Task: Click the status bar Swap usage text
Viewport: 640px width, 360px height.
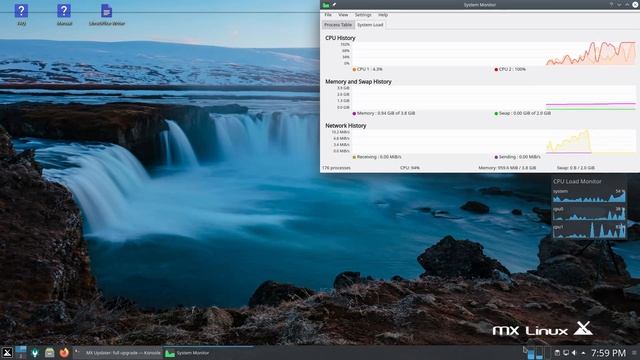Action: (576, 168)
